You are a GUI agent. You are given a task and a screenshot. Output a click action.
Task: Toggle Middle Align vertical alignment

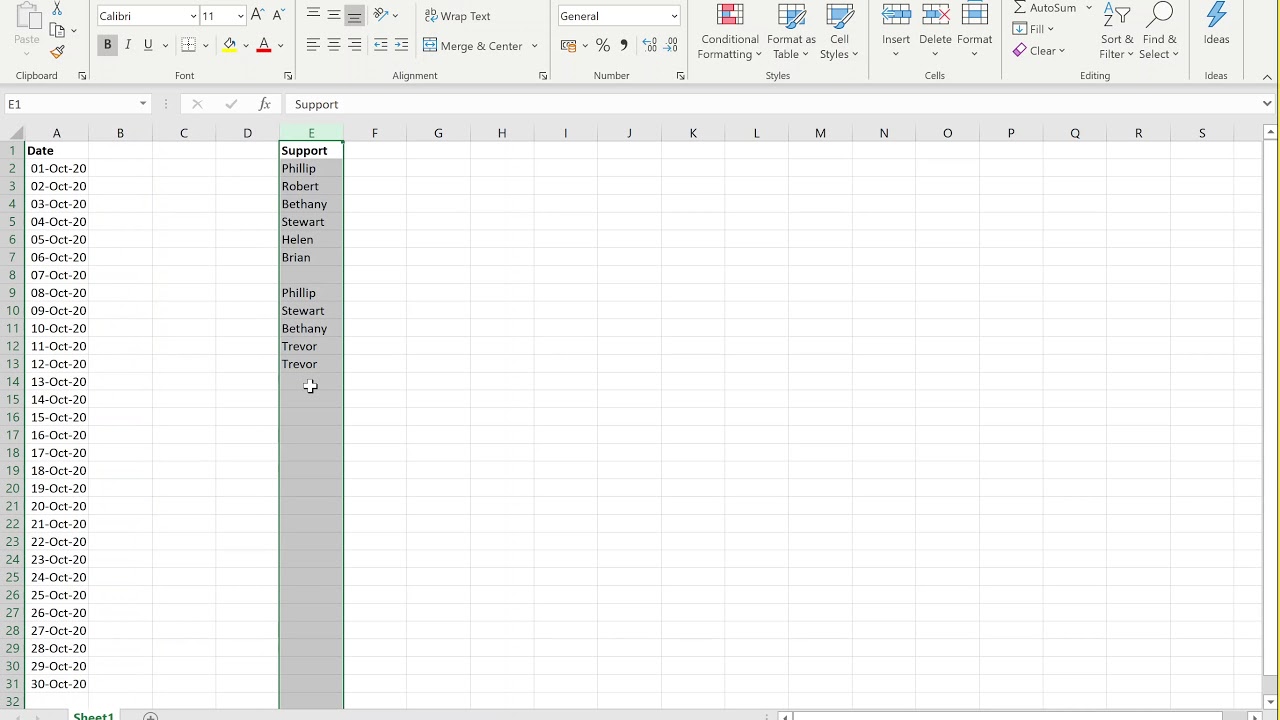click(x=334, y=16)
